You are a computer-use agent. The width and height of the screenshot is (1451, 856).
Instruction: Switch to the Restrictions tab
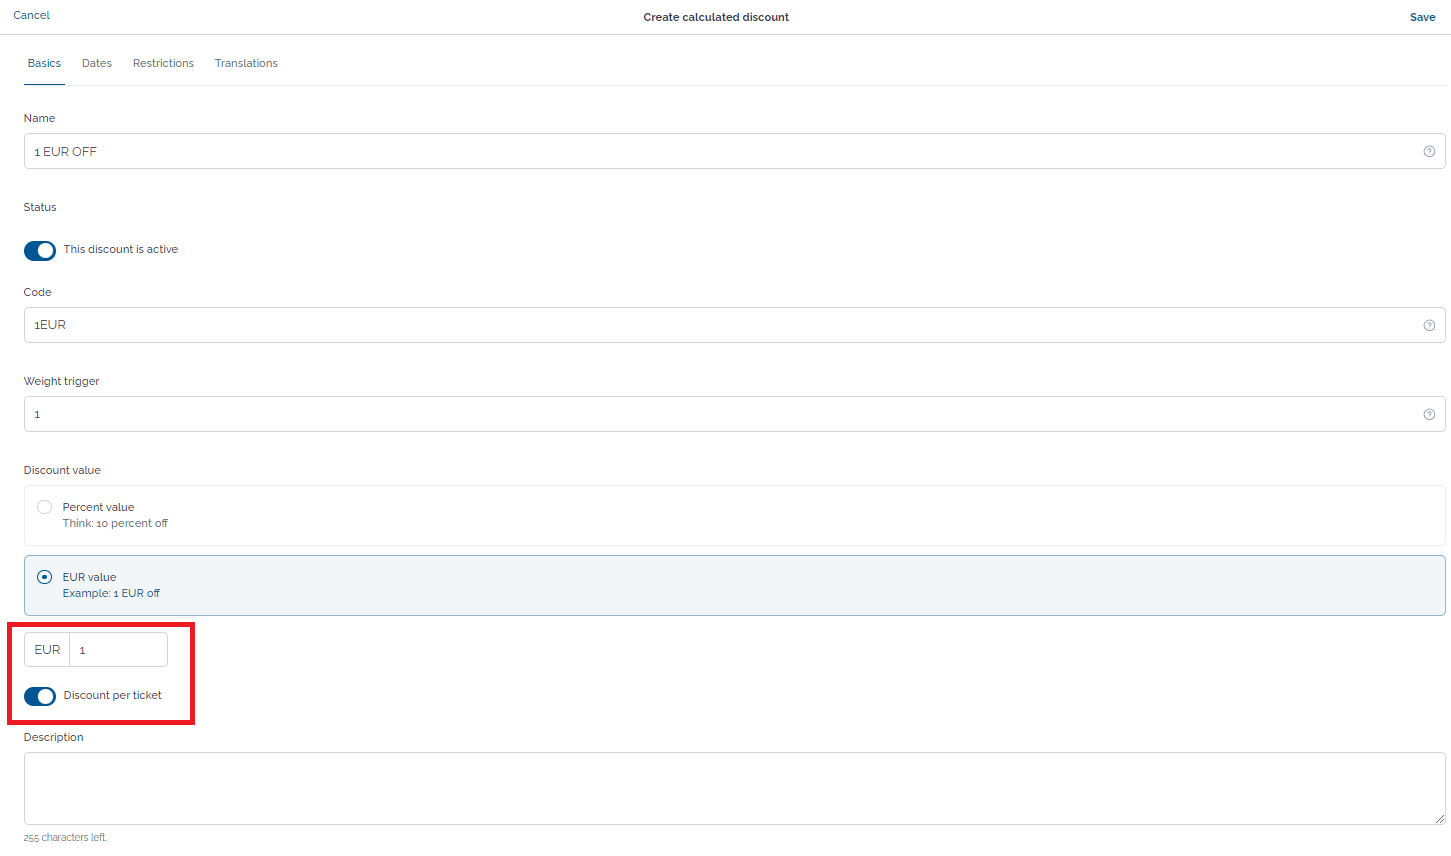pyautogui.click(x=163, y=63)
